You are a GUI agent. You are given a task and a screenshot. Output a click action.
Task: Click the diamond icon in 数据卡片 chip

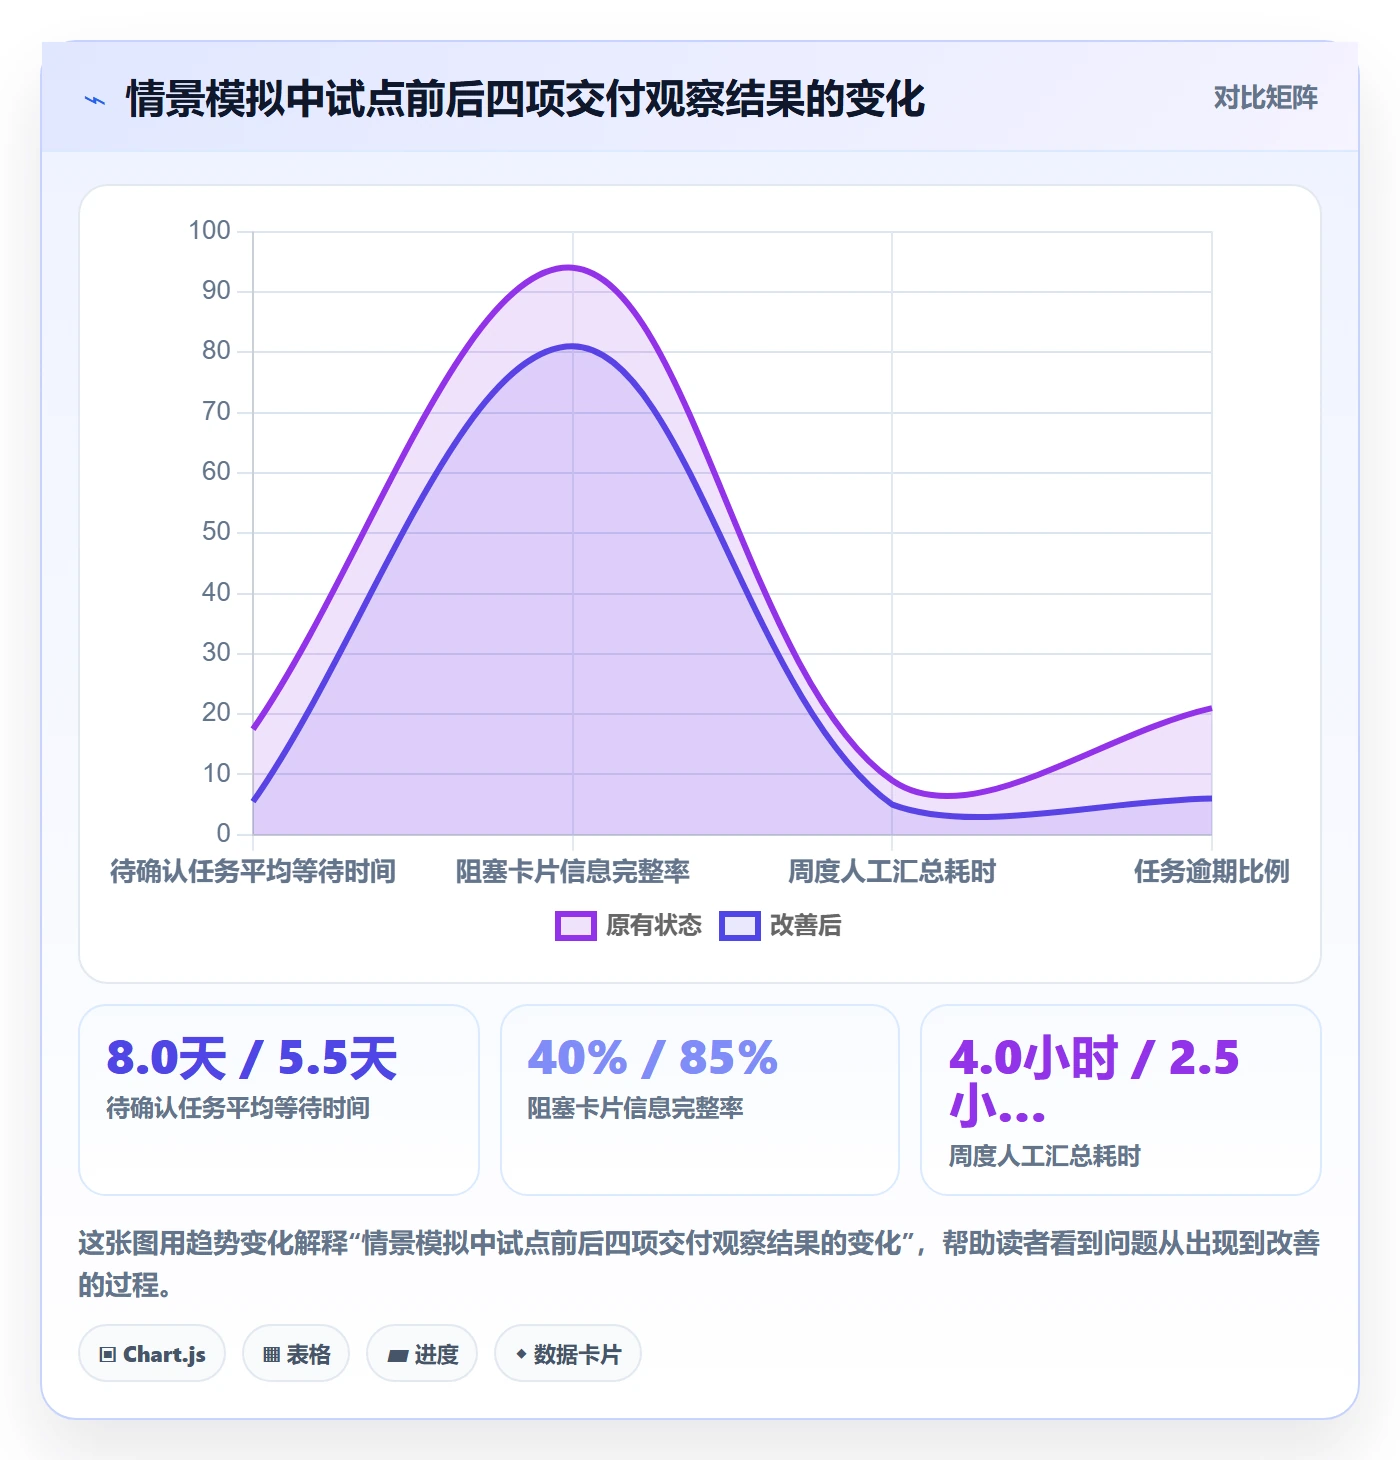click(x=521, y=1354)
